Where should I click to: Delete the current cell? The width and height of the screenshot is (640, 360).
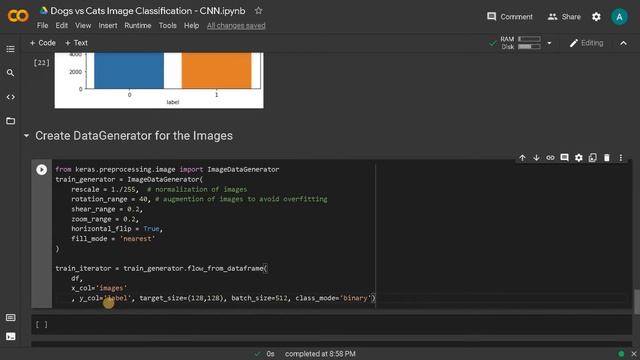607,158
